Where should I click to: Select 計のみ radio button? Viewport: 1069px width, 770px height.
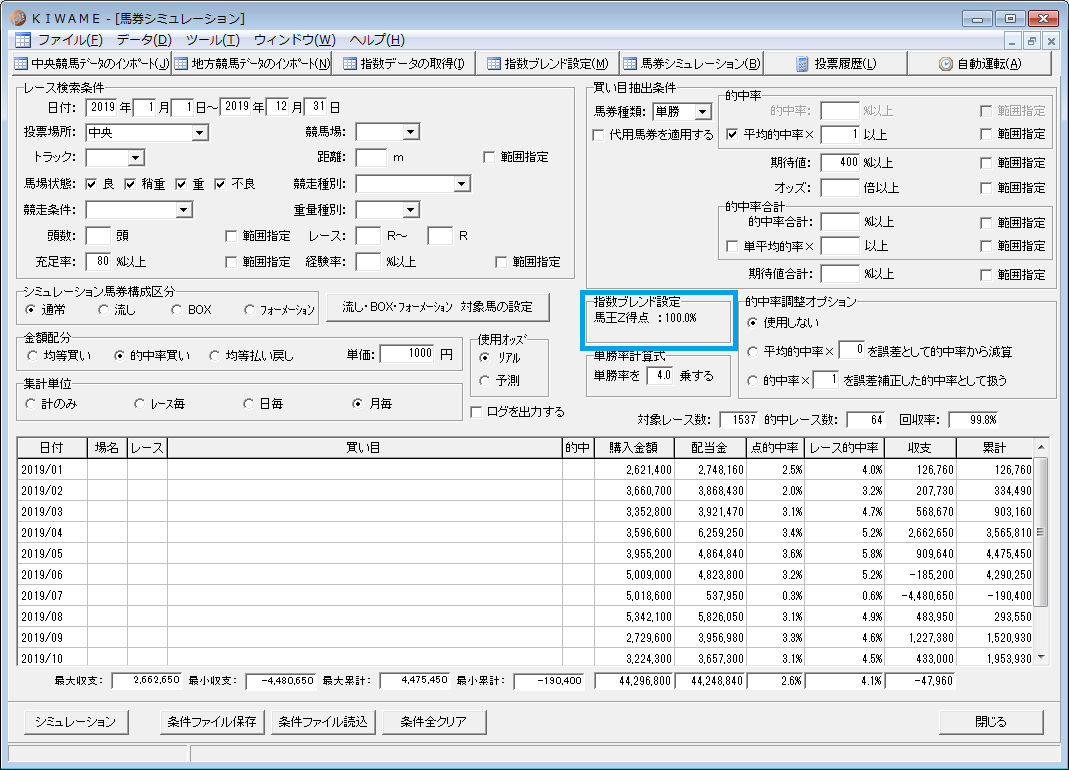[30, 404]
